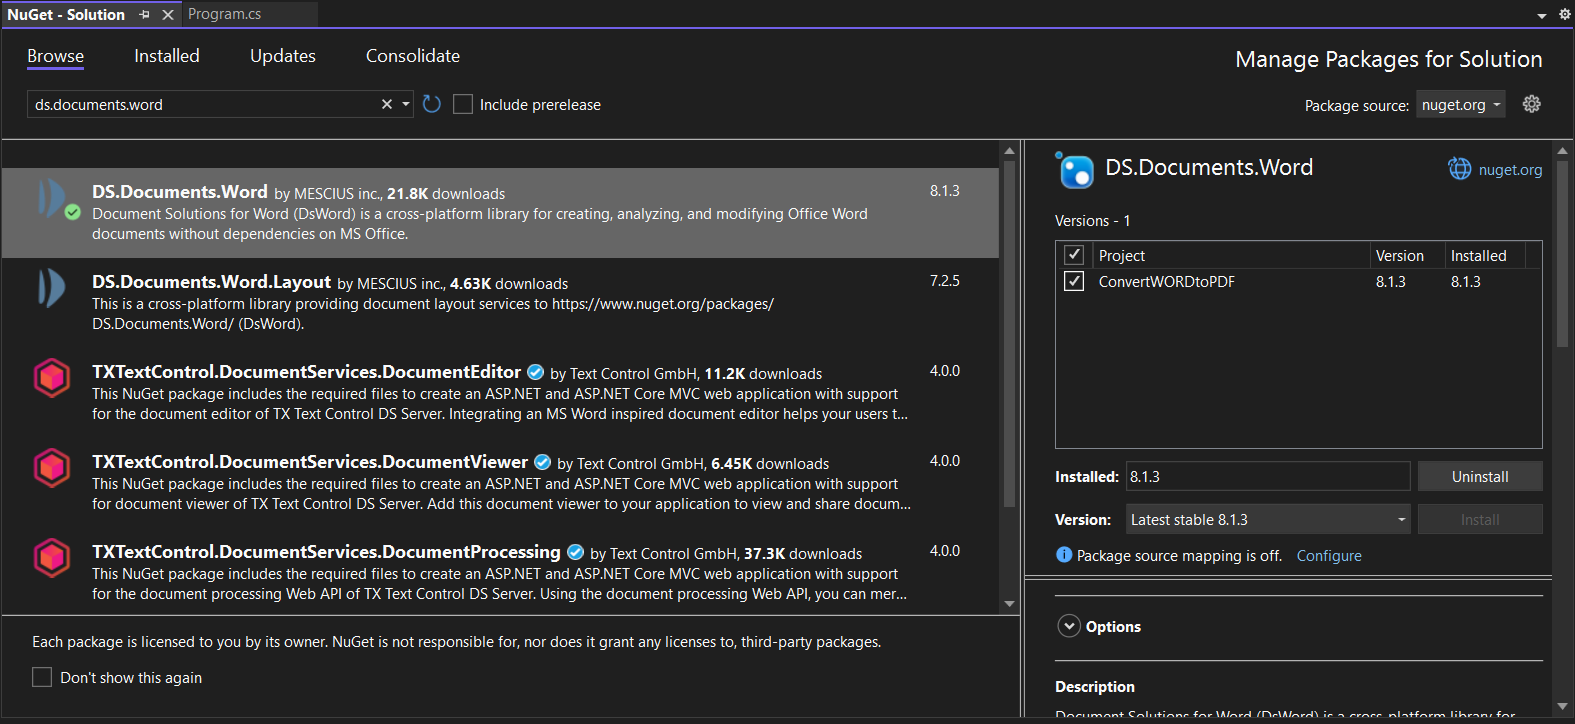The width and height of the screenshot is (1575, 724).
Task: Click the 7.2.5 version of DS.Documents.Word.Layout
Action: pos(944,280)
